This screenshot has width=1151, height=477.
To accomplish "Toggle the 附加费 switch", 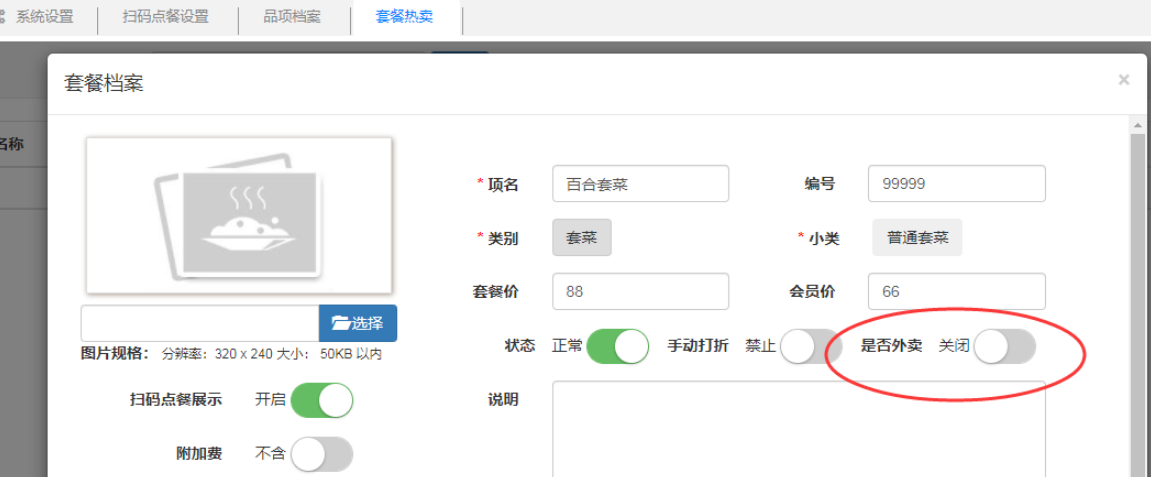I will click(321, 454).
